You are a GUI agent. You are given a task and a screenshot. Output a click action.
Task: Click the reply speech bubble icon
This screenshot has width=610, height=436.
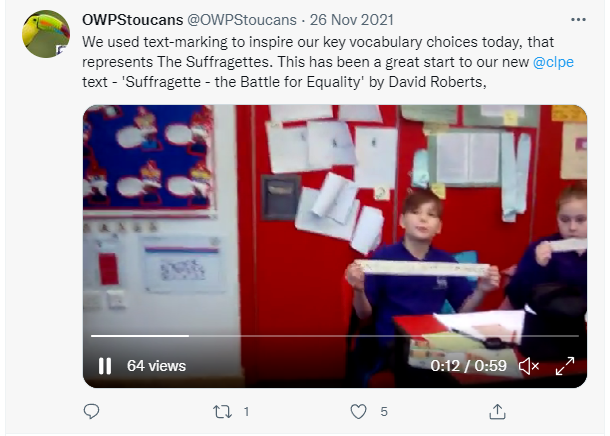(91, 411)
